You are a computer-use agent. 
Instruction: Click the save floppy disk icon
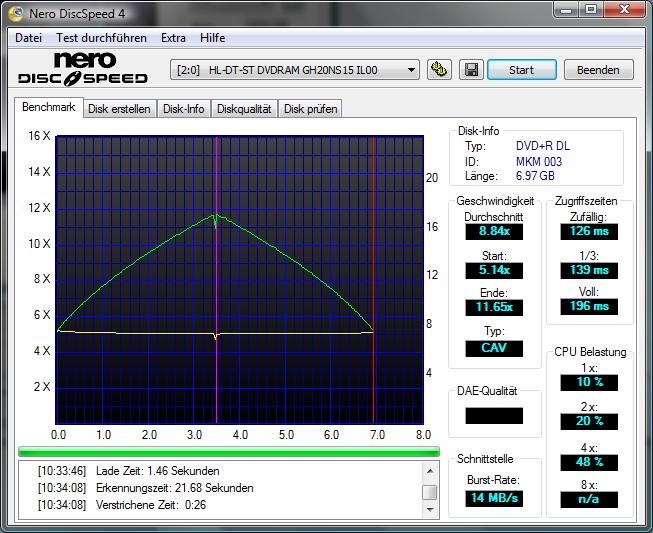point(471,70)
